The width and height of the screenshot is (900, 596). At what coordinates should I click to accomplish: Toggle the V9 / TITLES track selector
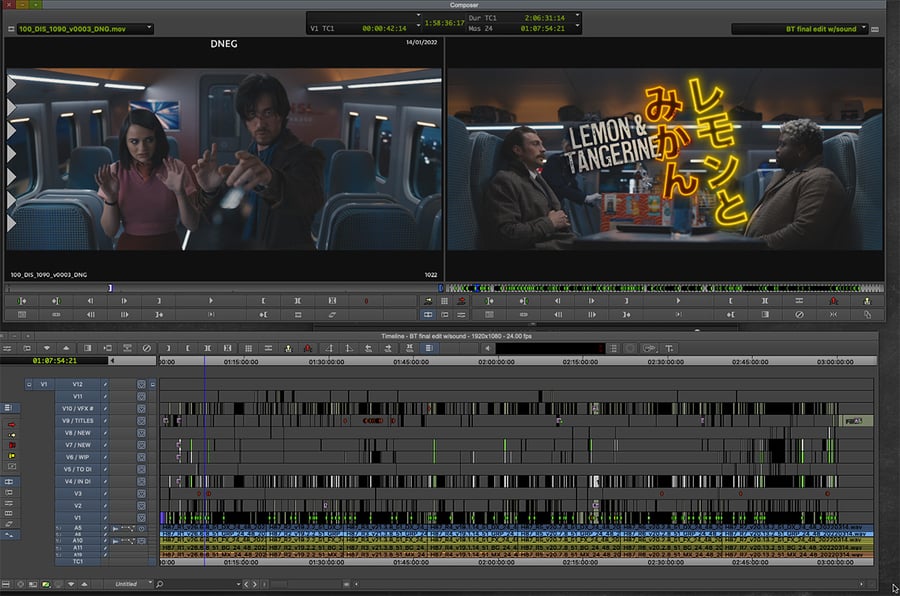(77, 421)
